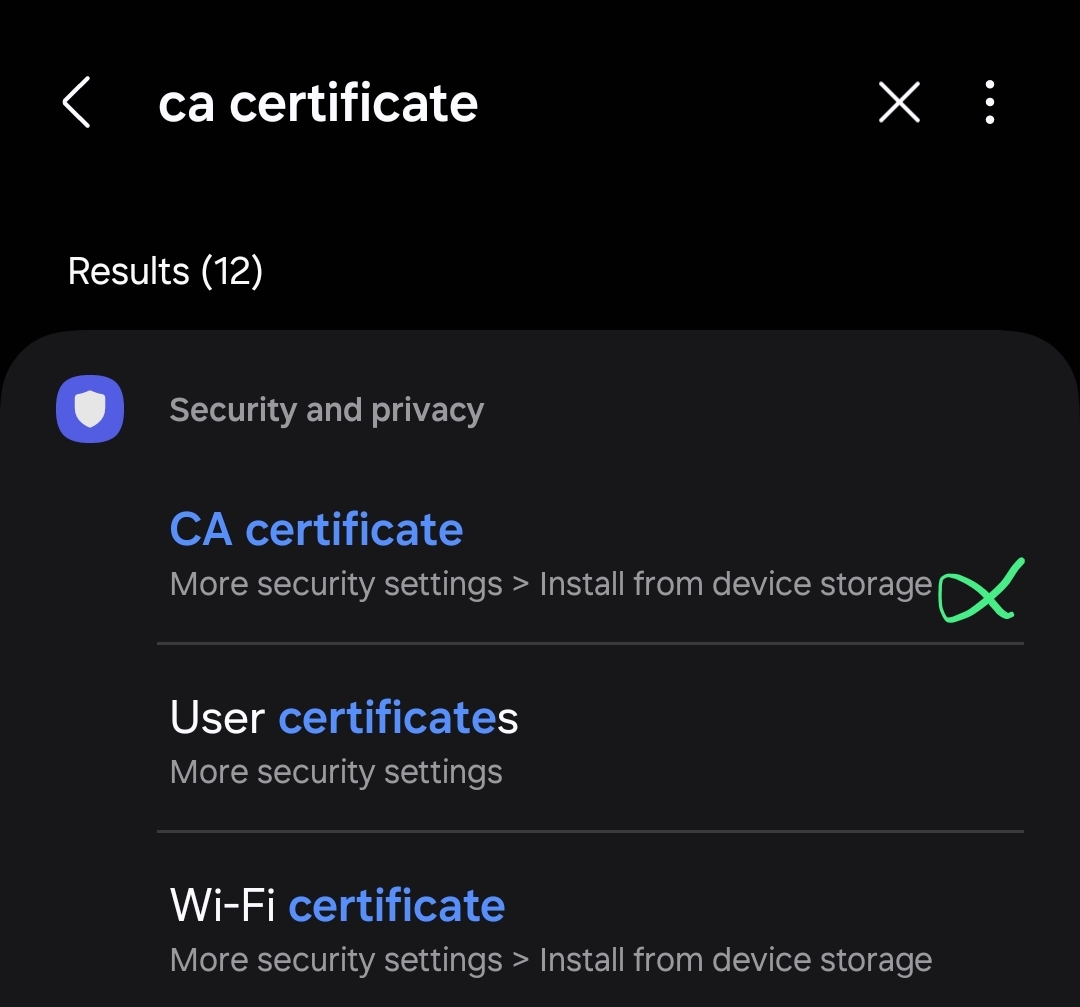Tap the word "User" in second result title

coord(217,718)
